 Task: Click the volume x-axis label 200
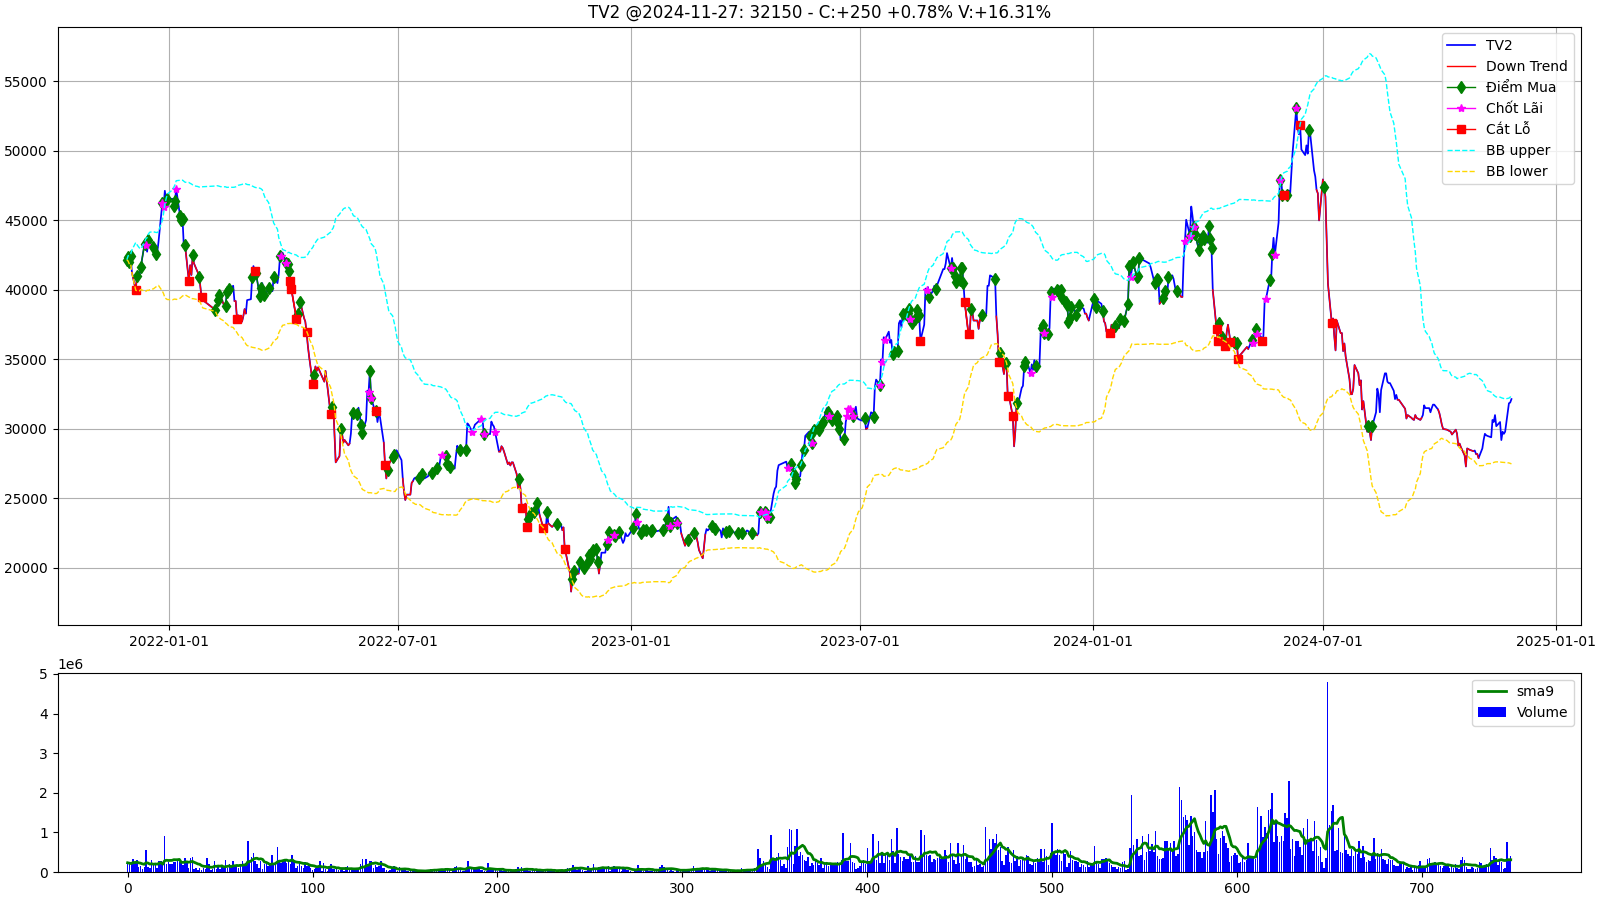497,888
